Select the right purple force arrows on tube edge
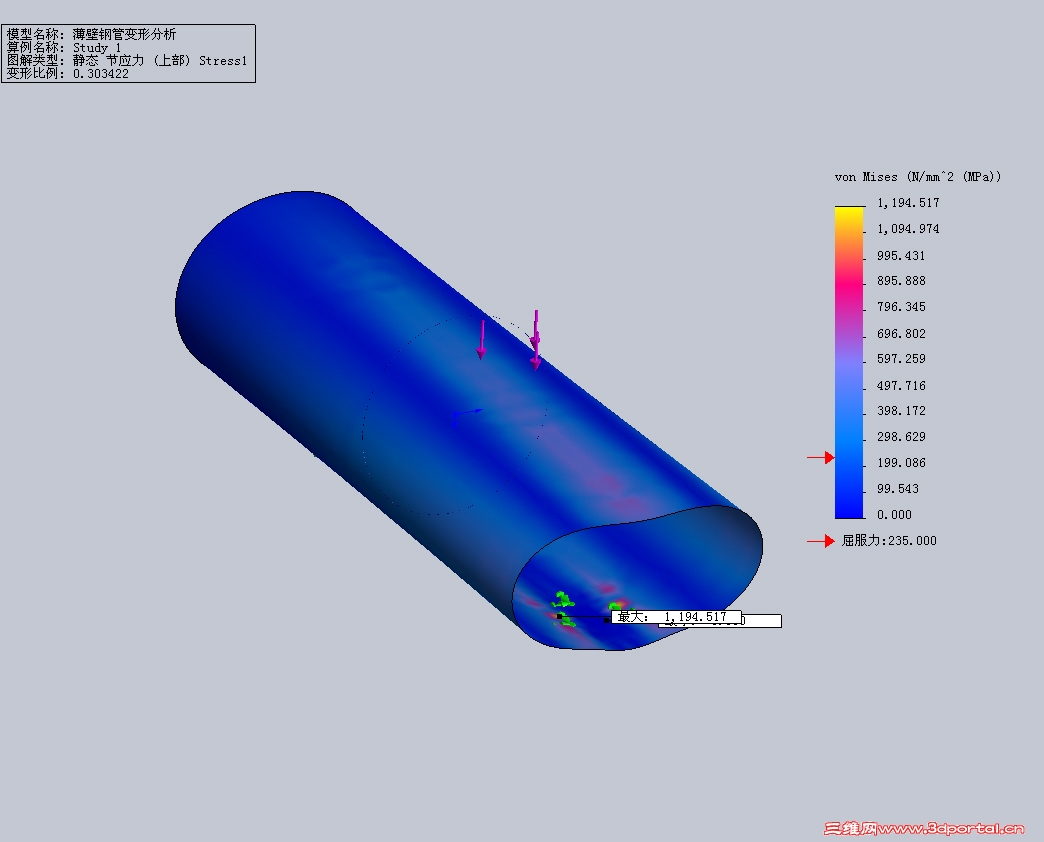Viewport: 1044px width, 842px height. (535, 340)
